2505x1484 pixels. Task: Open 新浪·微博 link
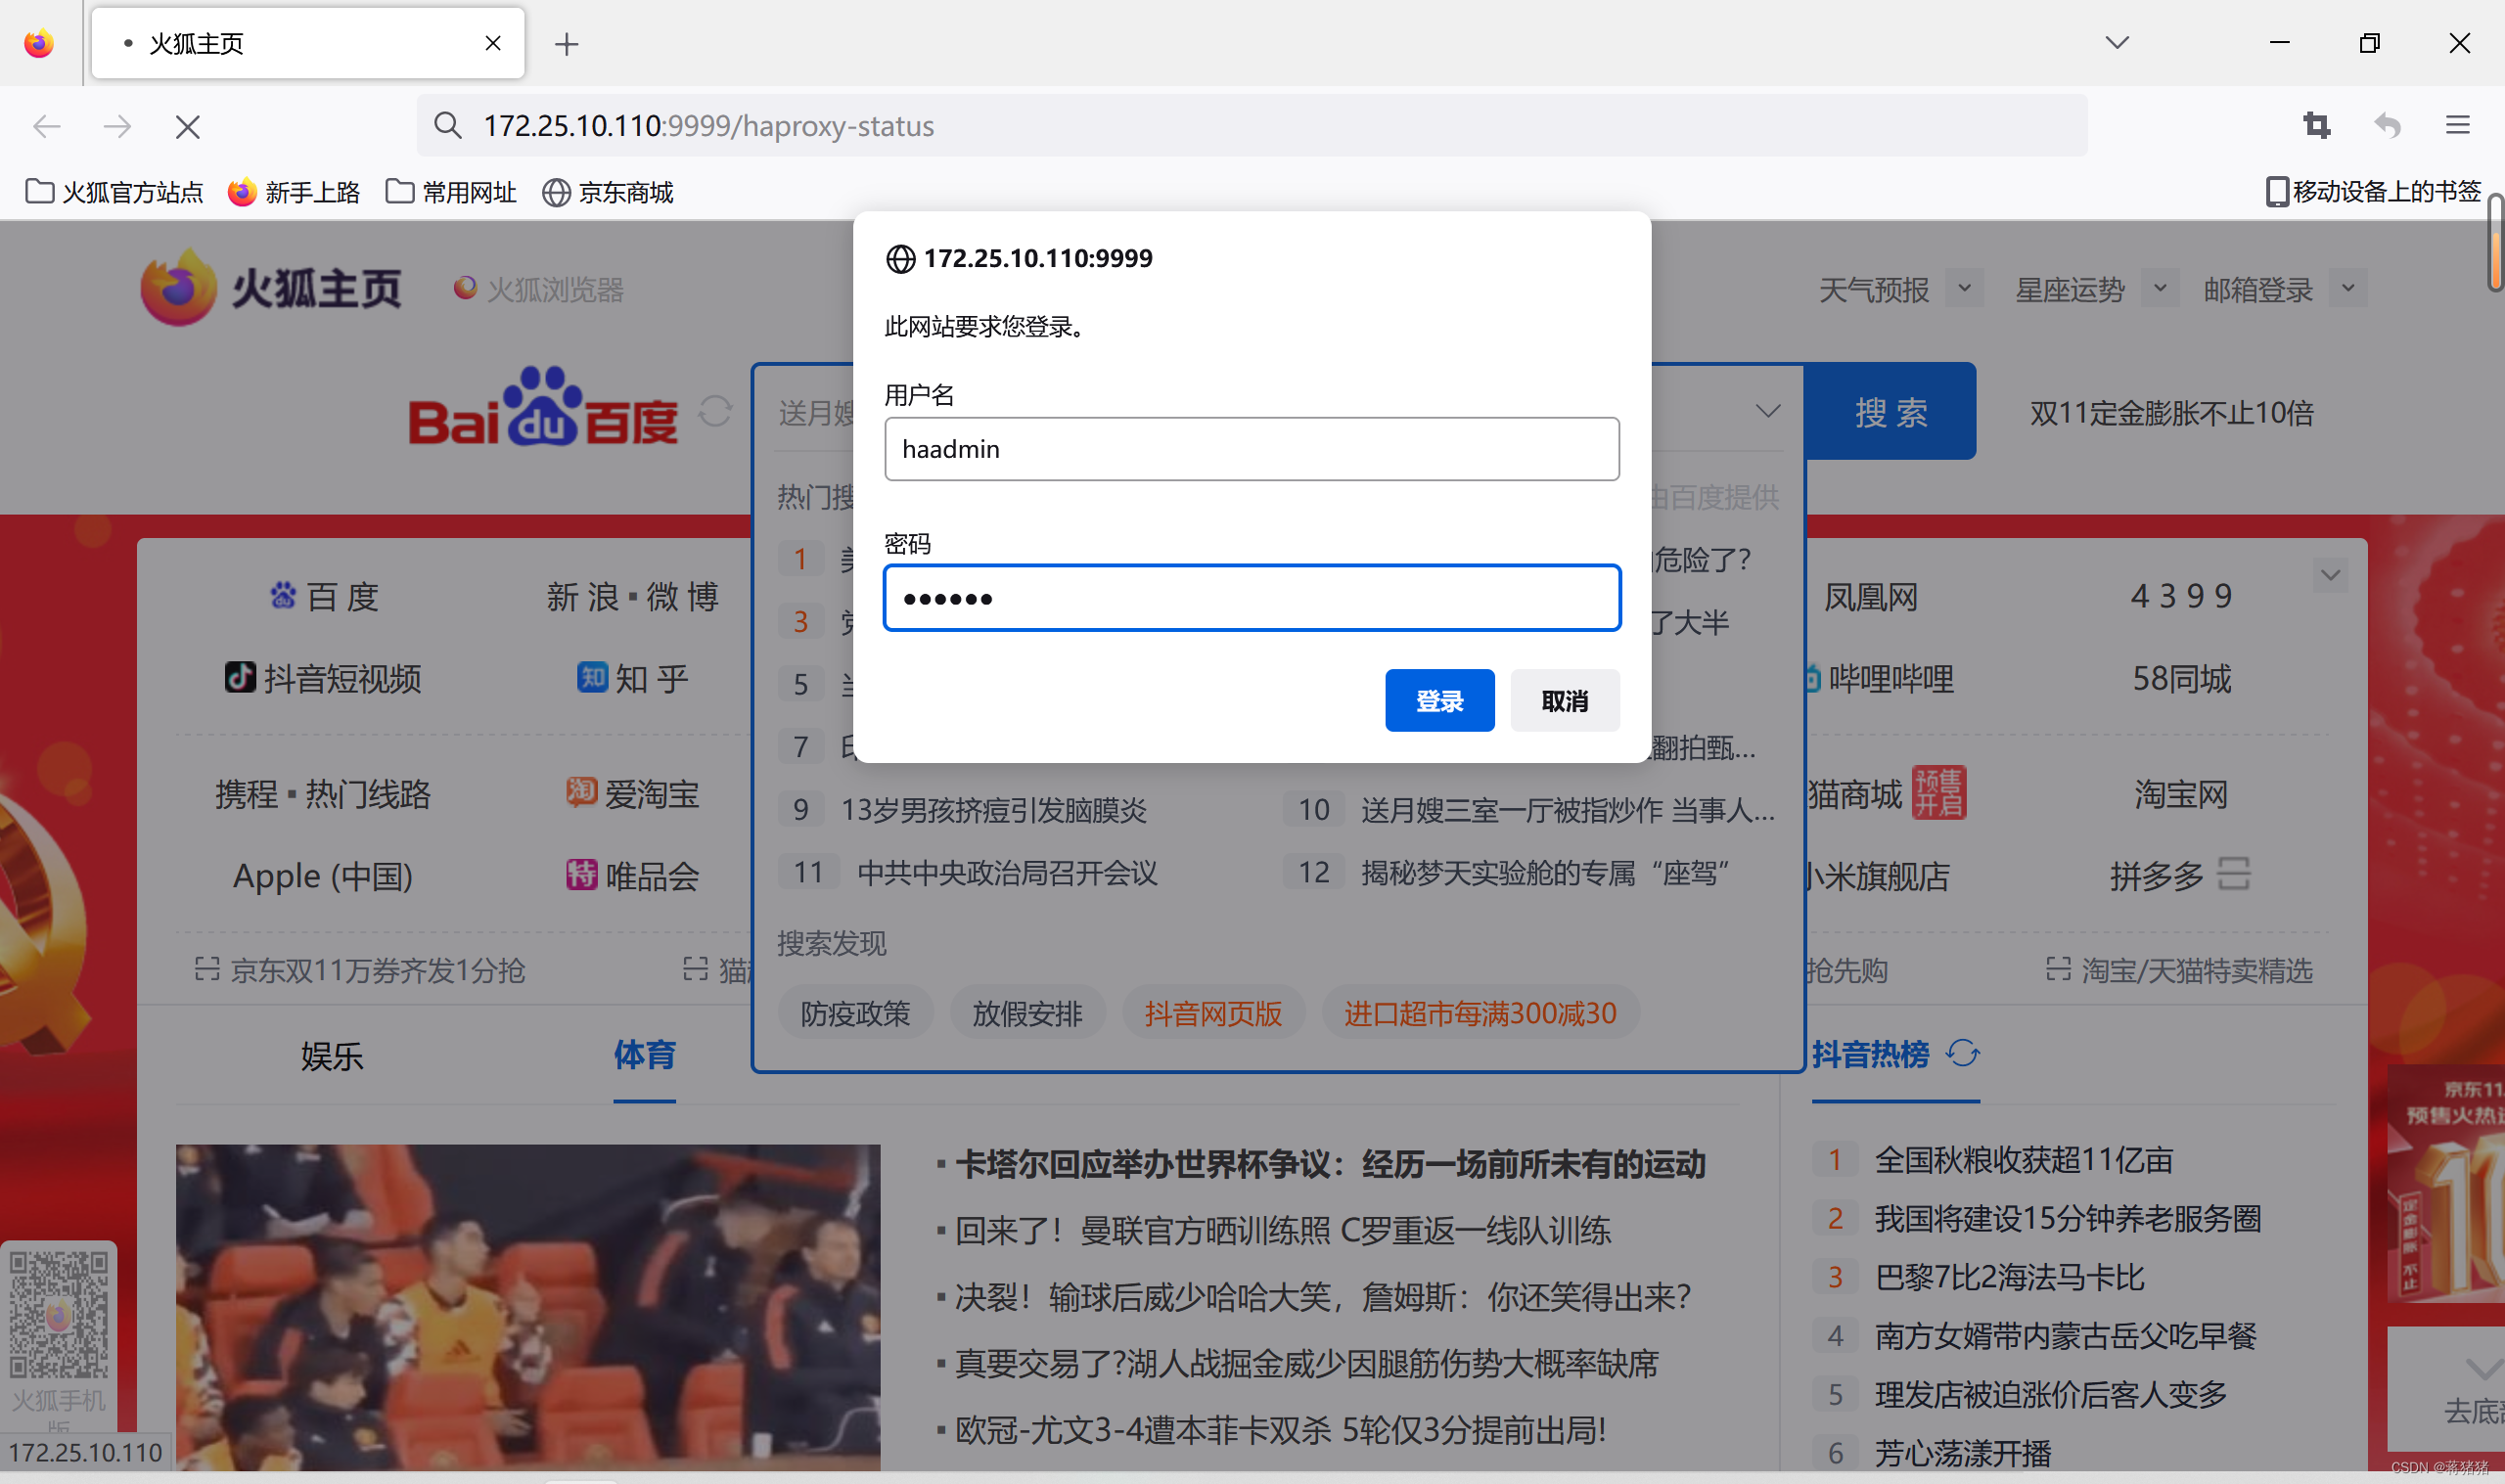pyautogui.click(x=633, y=597)
